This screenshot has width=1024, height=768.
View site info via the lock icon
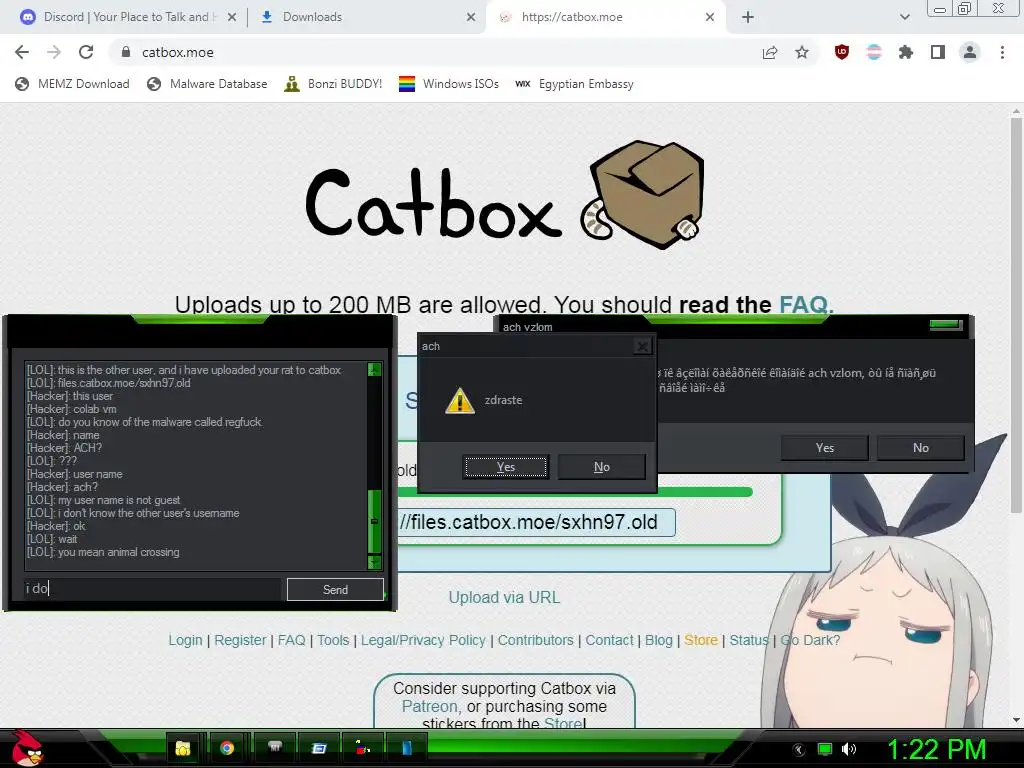tap(126, 52)
